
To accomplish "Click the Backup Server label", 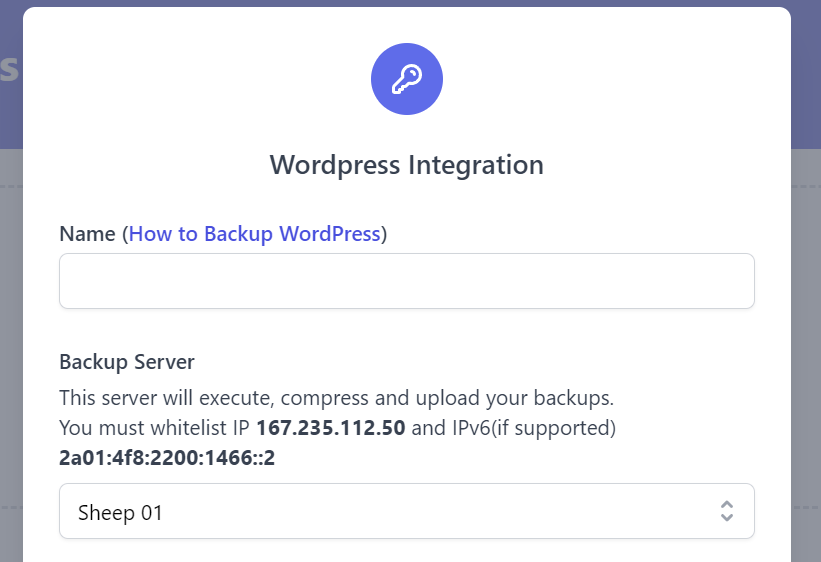I will [127, 362].
